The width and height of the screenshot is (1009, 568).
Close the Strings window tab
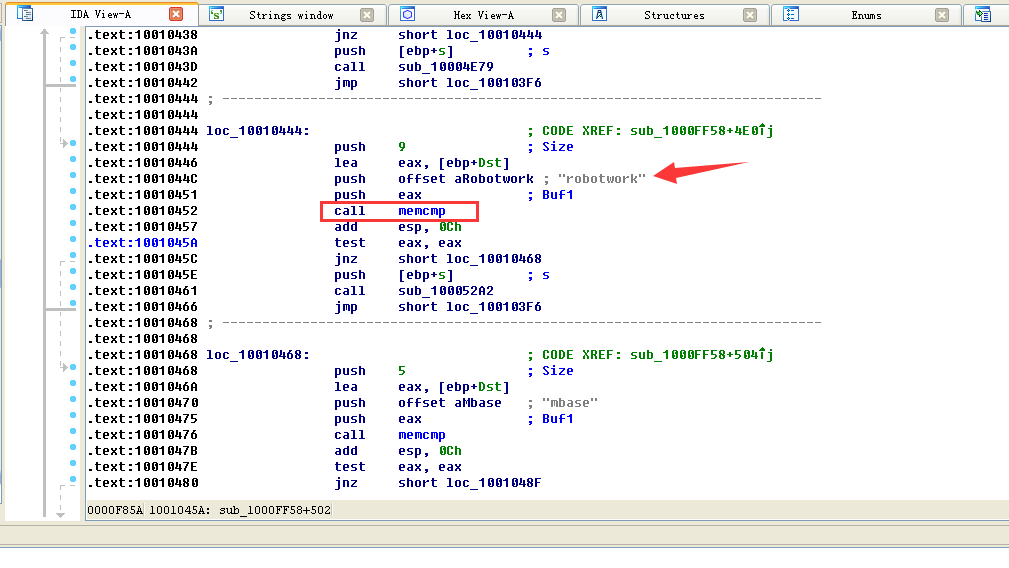pyautogui.click(x=367, y=15)
